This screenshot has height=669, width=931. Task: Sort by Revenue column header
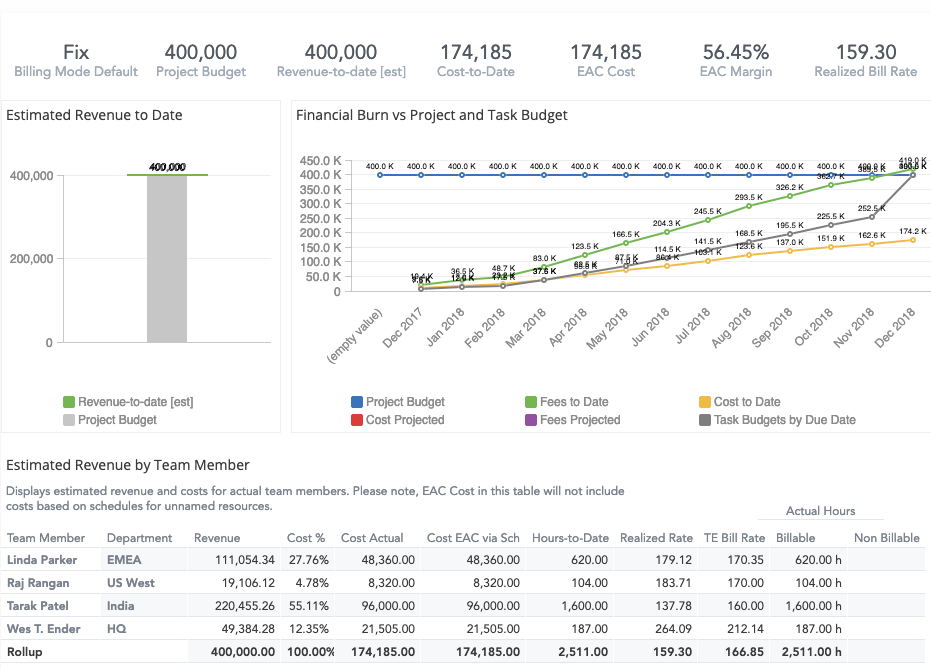click(217, 538)
